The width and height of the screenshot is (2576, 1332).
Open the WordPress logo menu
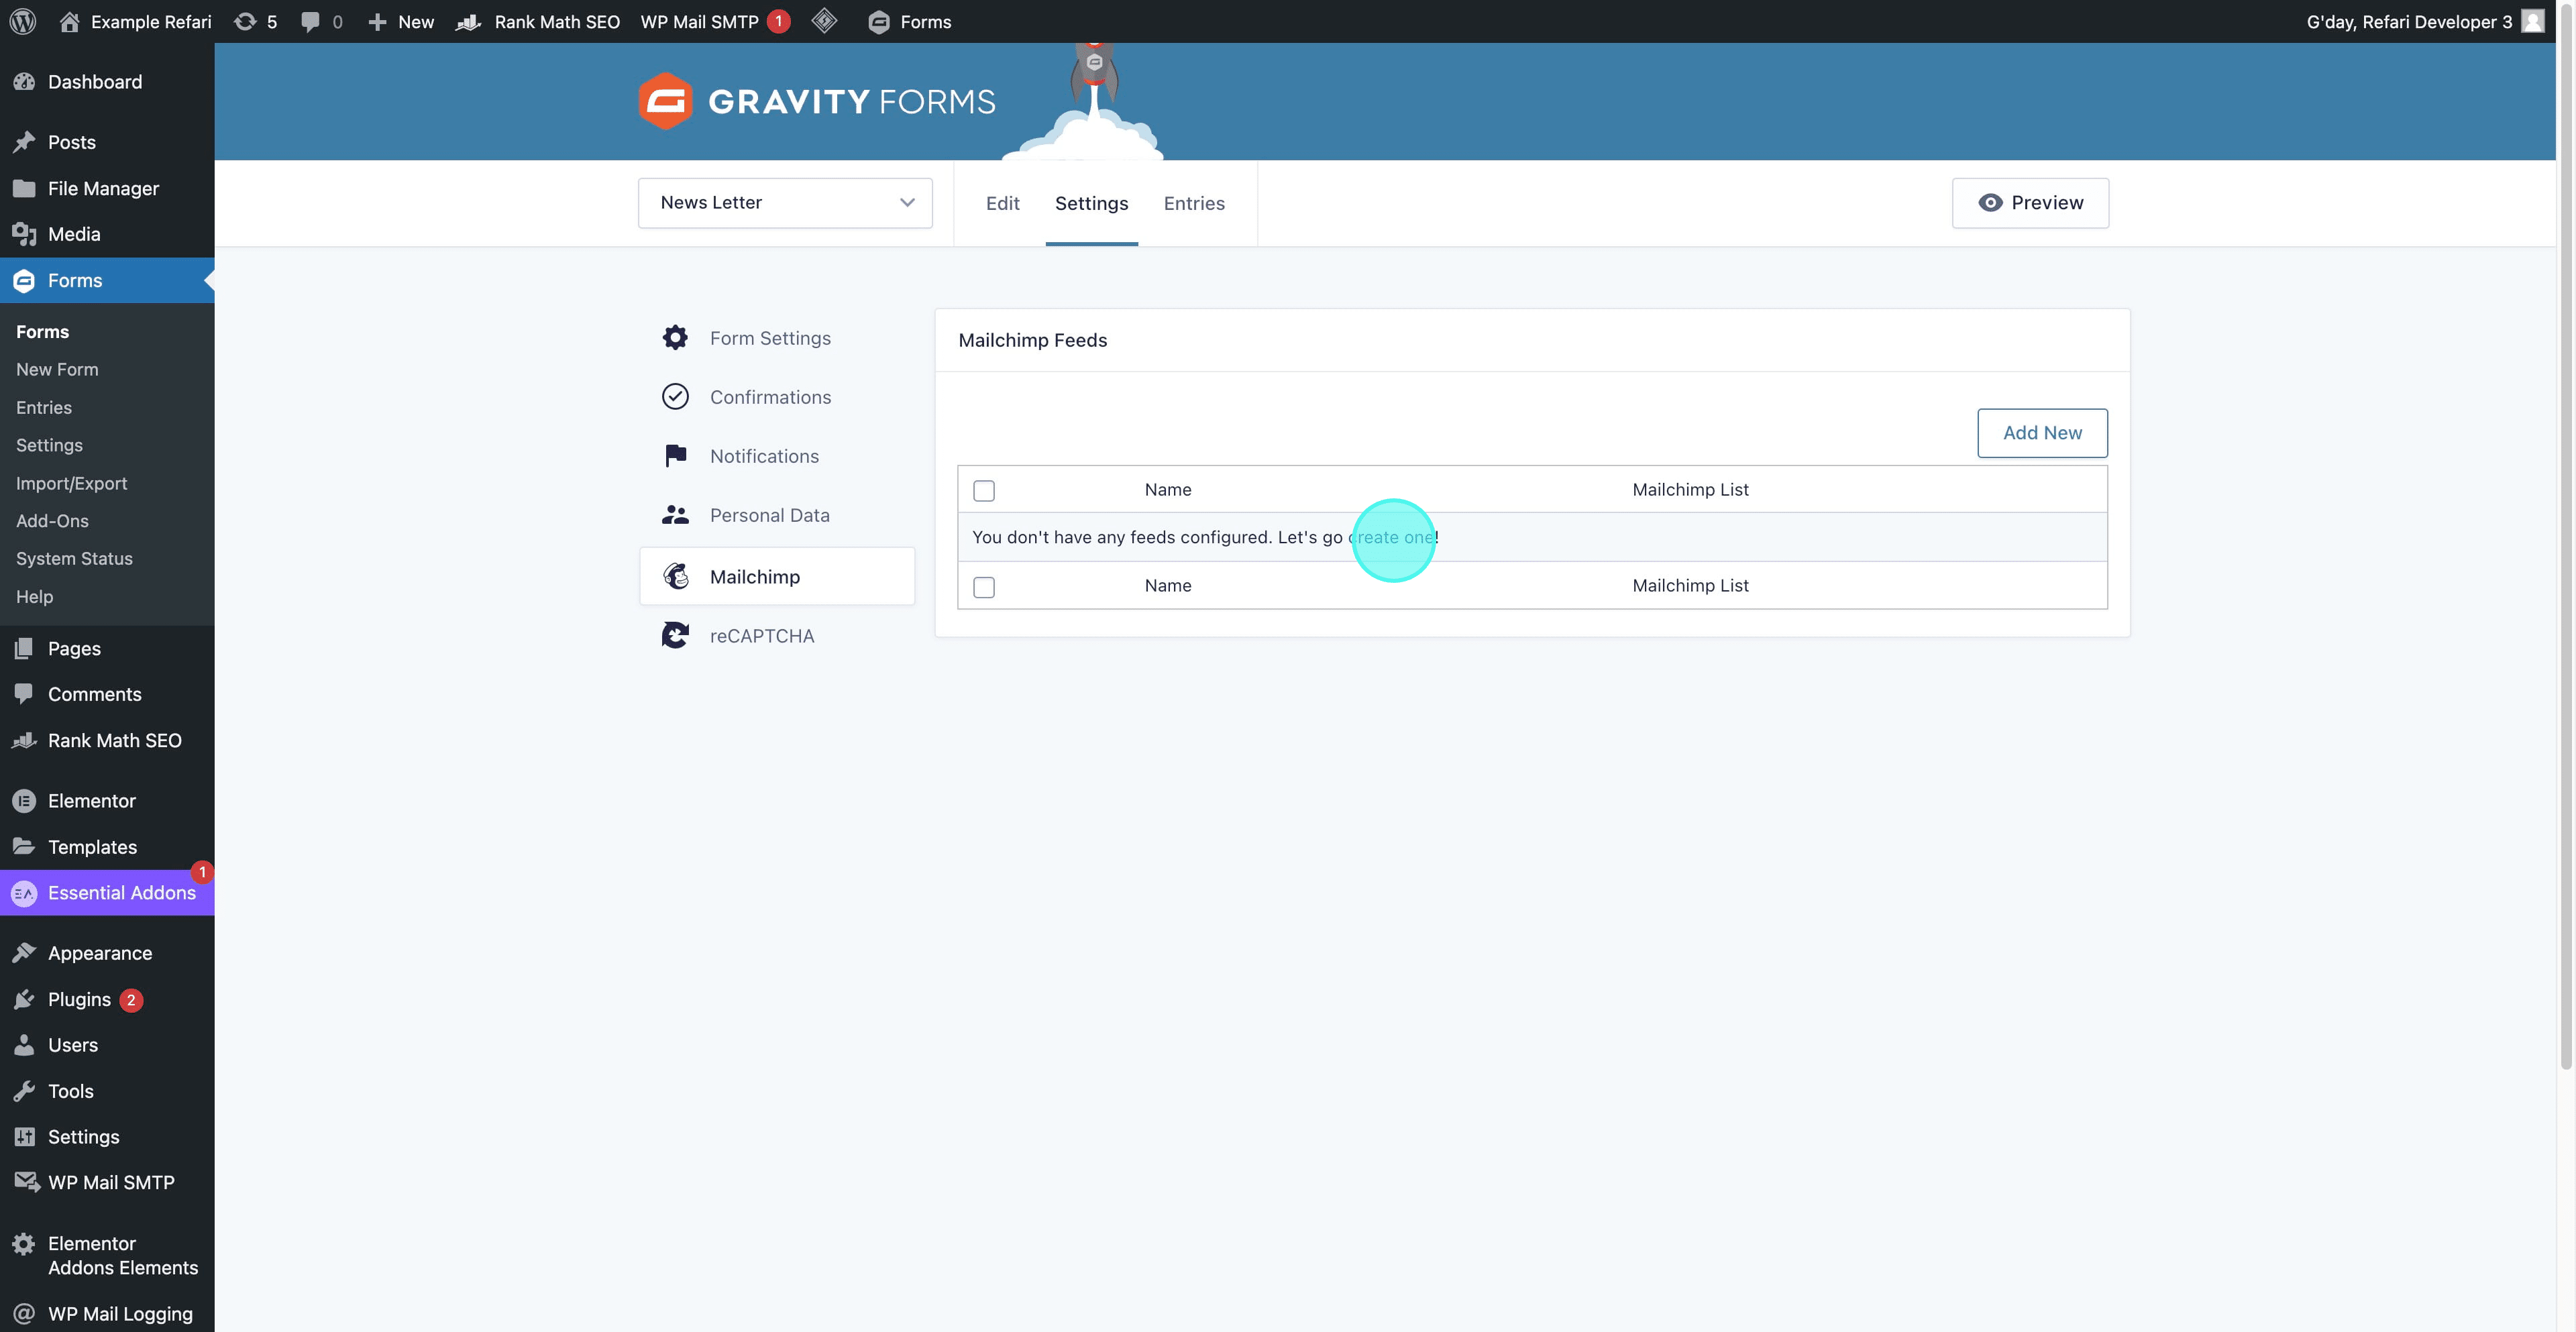pyautogui.click(x=23, y=21)
